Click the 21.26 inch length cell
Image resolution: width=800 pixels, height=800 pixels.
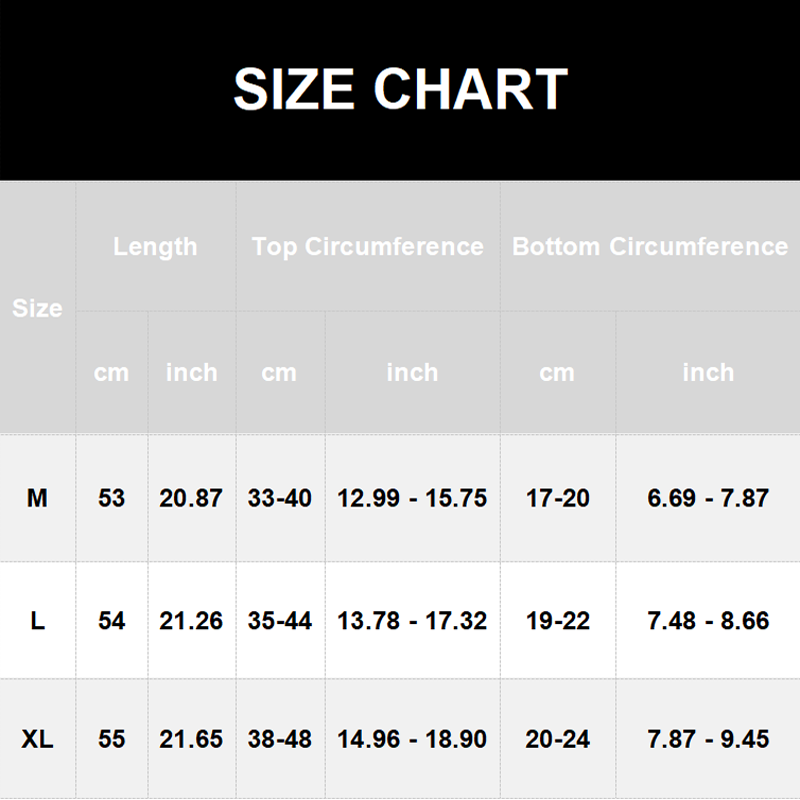click(x=191, y=621)
